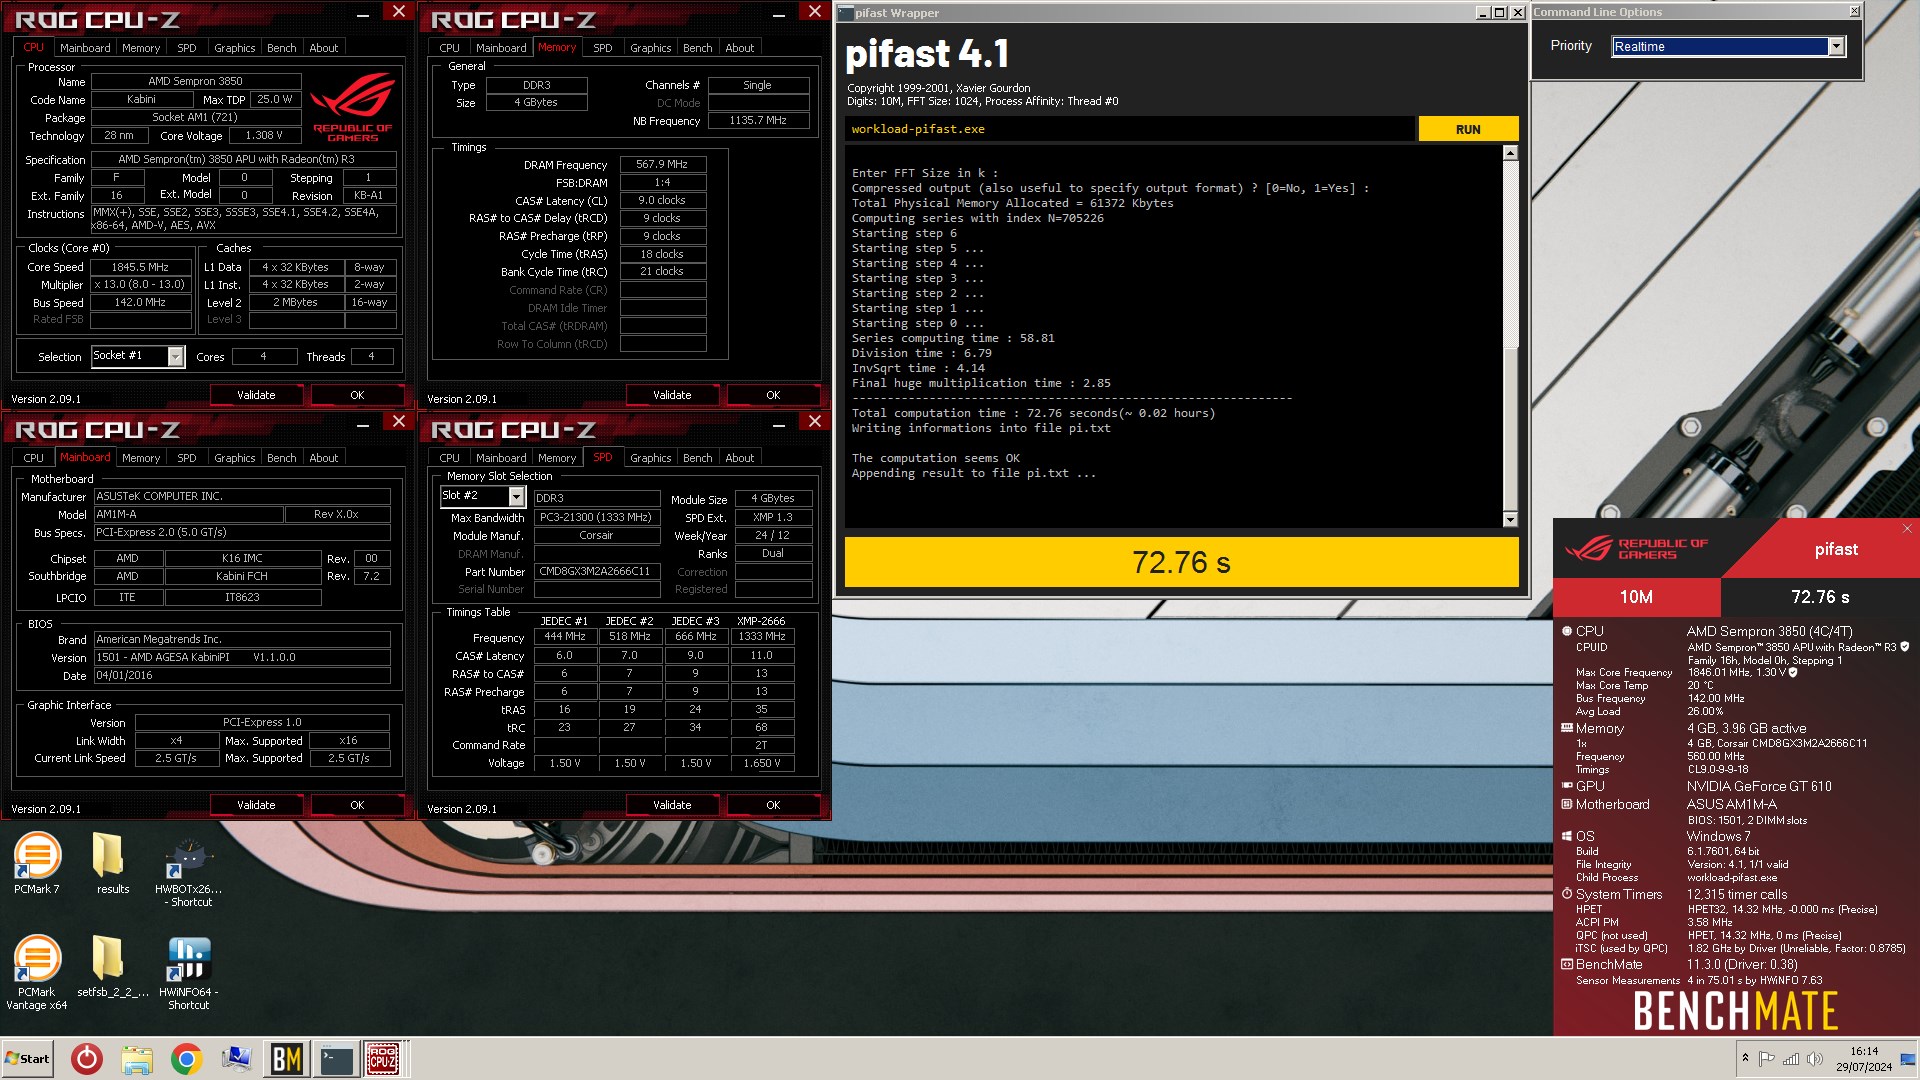Switch to BenchMate taskbar button
The width and height of the screenshot is (1920, 1080).
tap(286, 1059)
